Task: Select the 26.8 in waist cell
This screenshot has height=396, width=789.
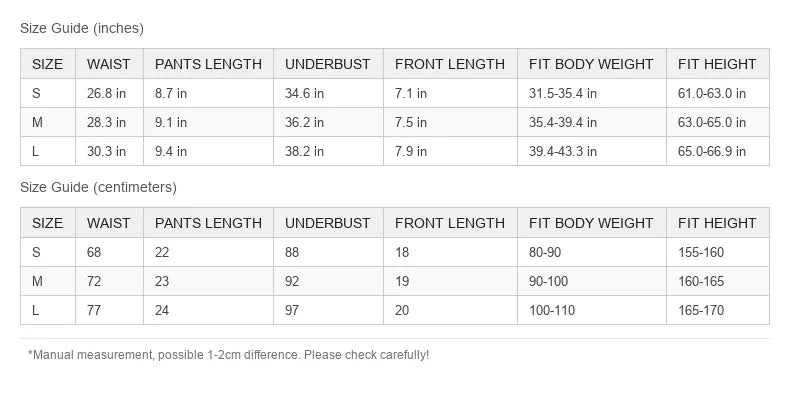Action: coord(109,93)
